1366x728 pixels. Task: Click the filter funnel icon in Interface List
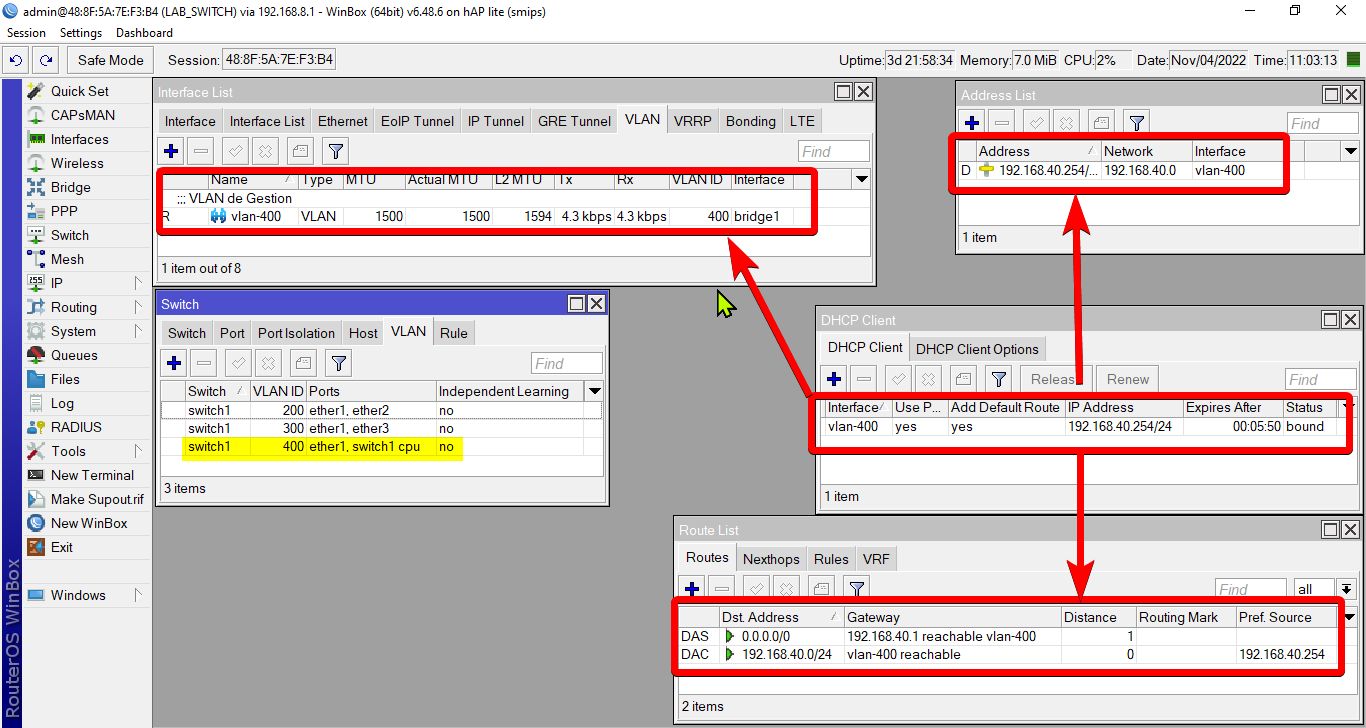(336, 151)
